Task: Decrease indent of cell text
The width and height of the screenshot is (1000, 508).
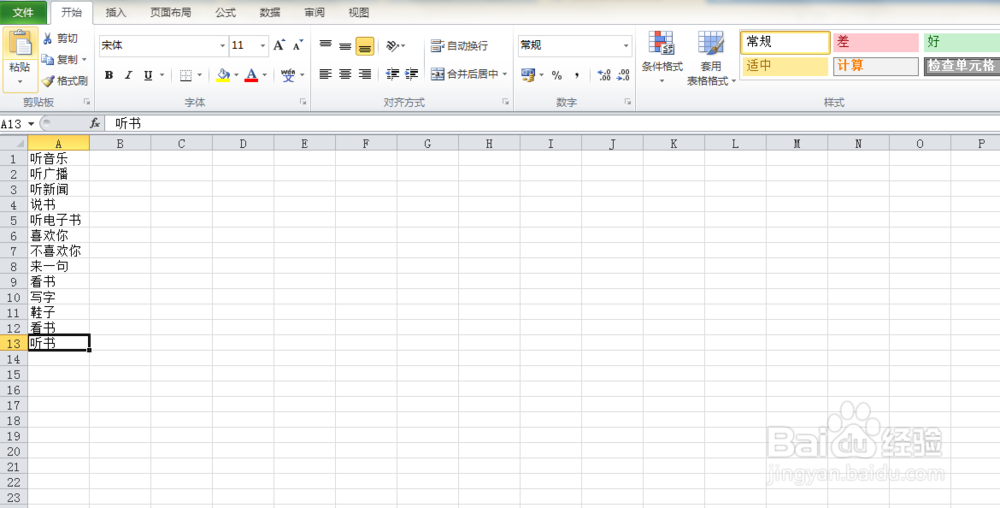Action: pos(393,75)
